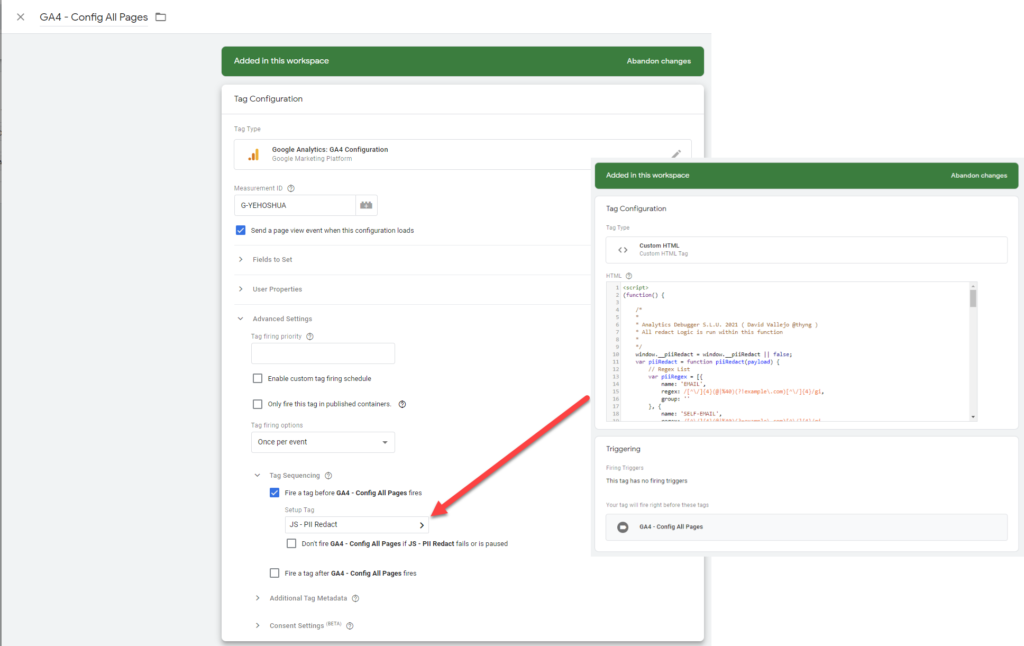Click the GA4 - Config All Pages linked tag row
The image size is (1024, 646).
(807, 527)
